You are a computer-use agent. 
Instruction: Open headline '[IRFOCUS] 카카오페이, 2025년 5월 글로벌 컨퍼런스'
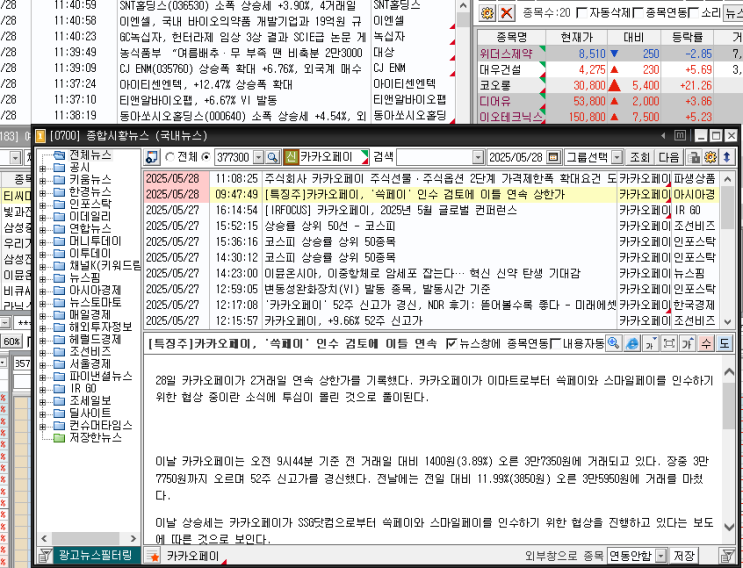pyautogui.click(x=391, y=210)
